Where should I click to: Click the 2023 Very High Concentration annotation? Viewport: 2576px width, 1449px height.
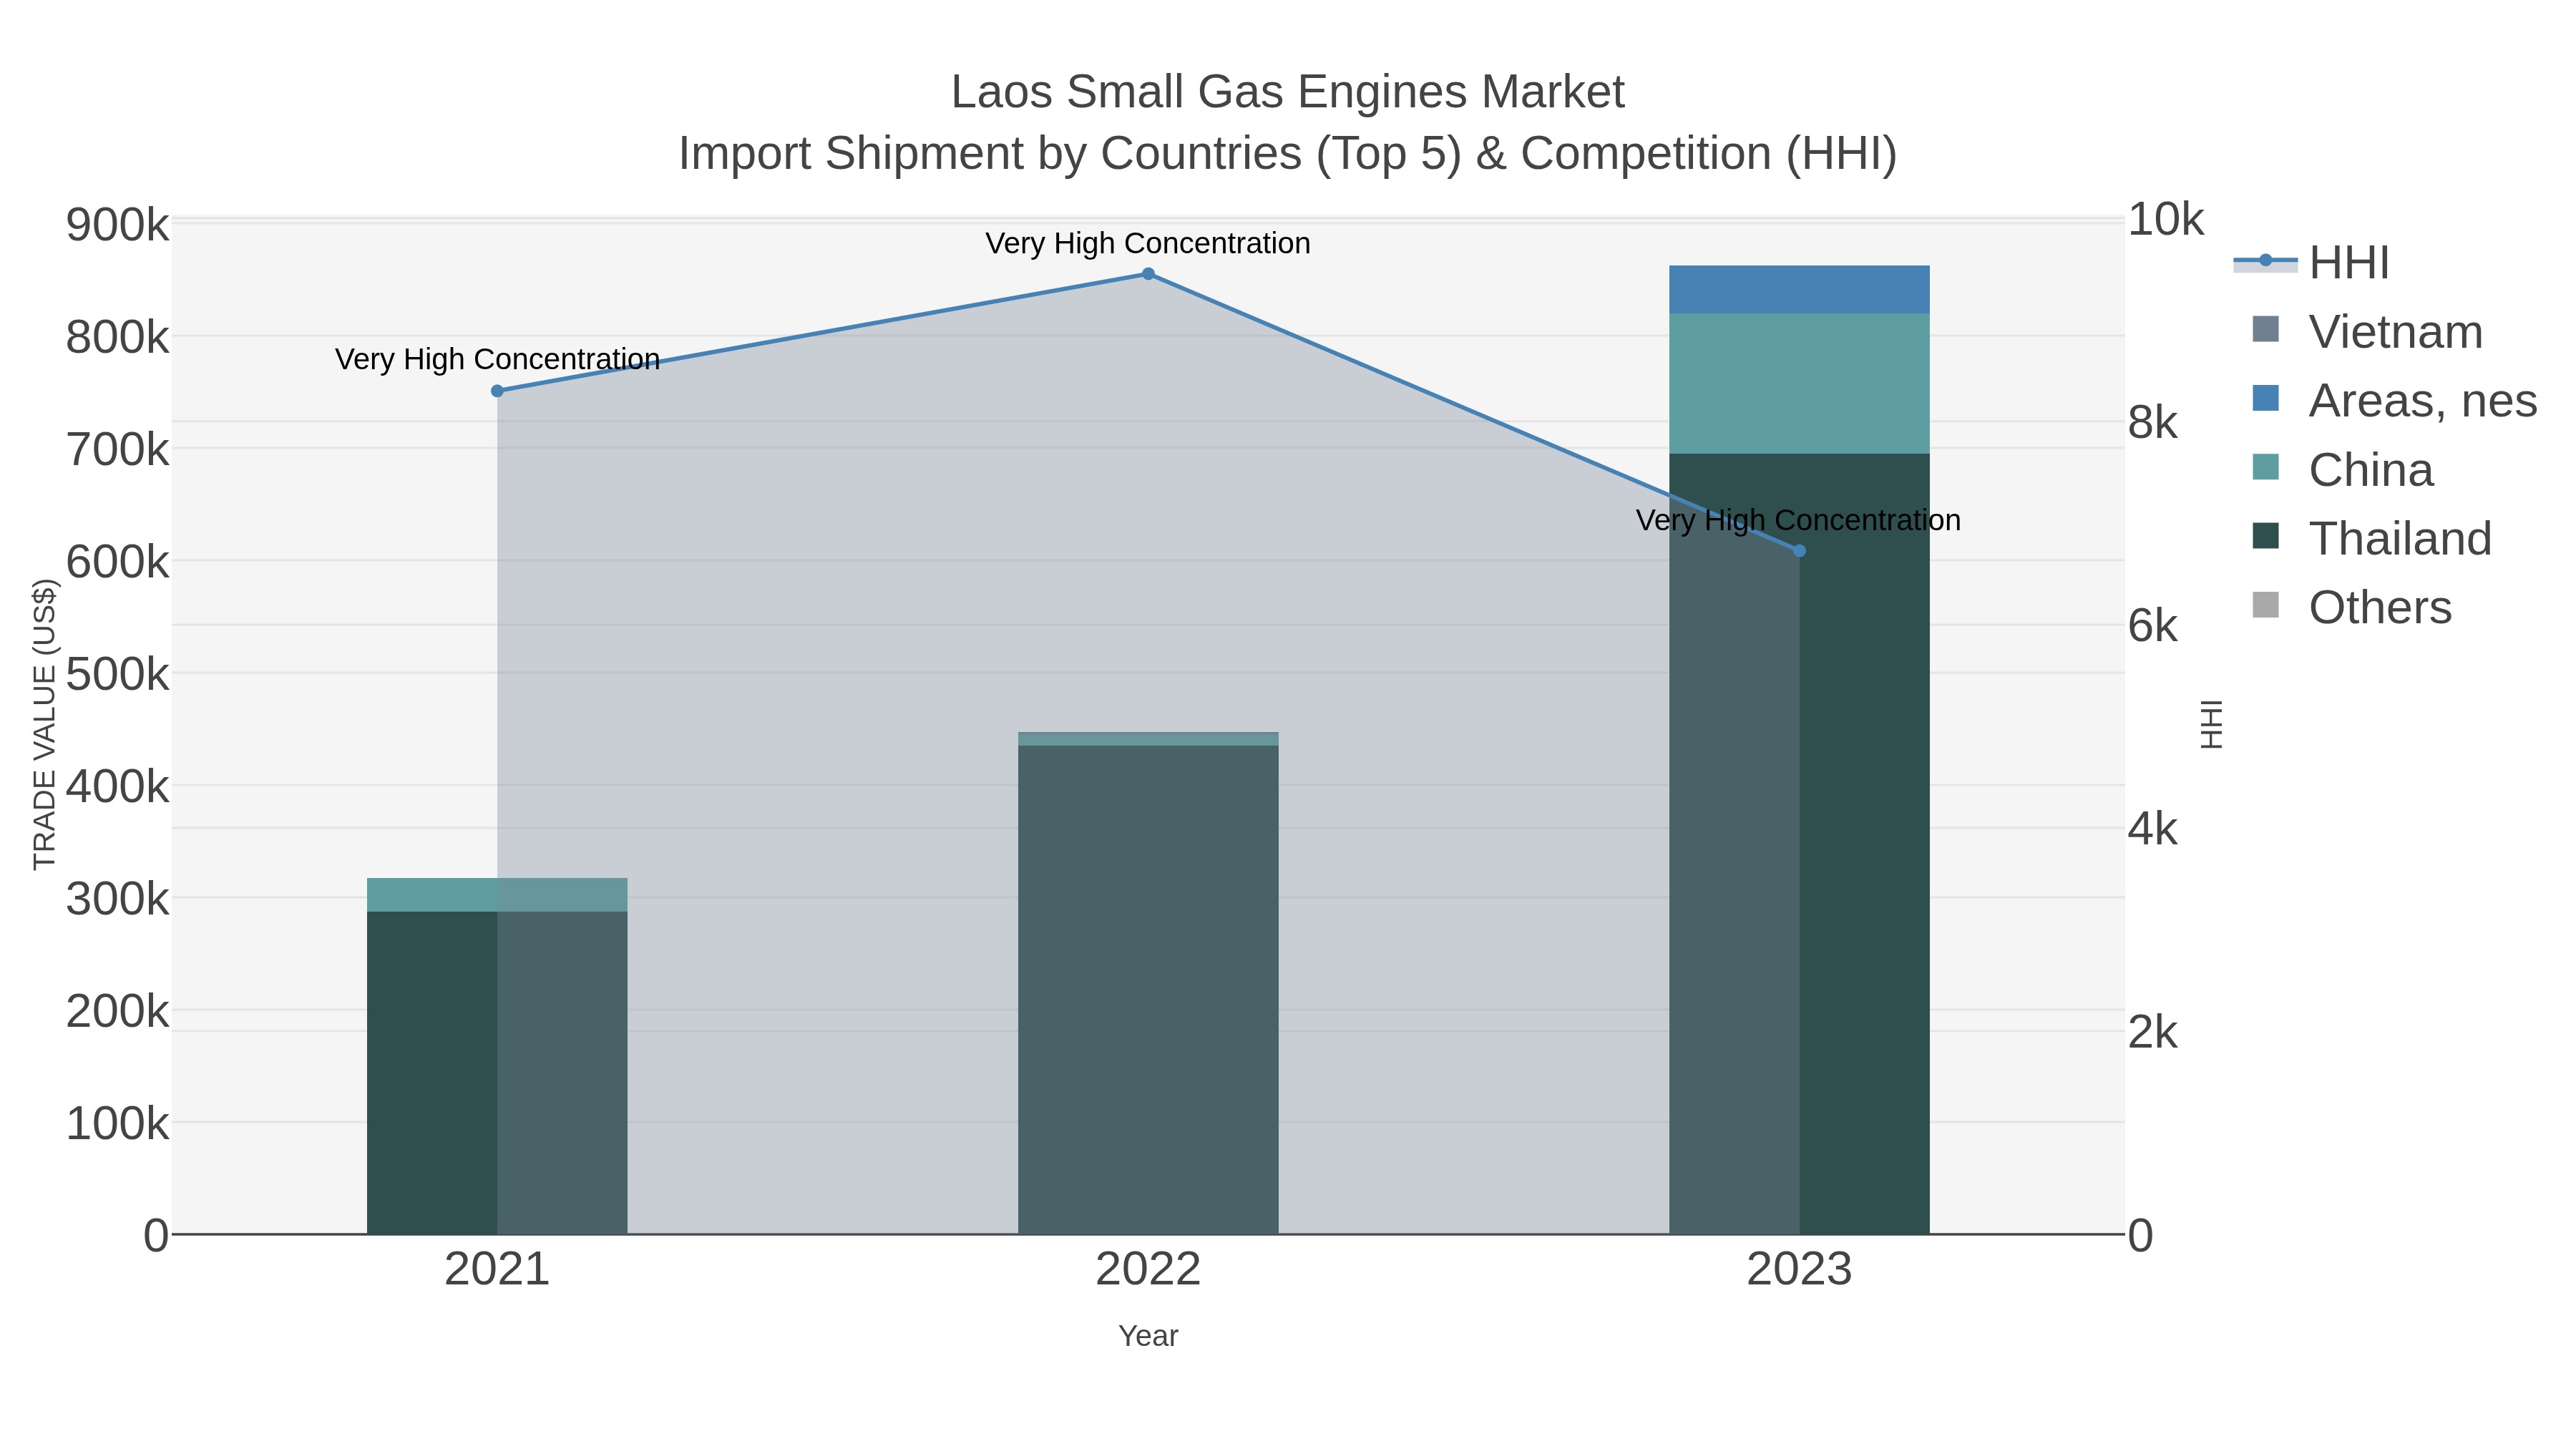pos(1798,520)
